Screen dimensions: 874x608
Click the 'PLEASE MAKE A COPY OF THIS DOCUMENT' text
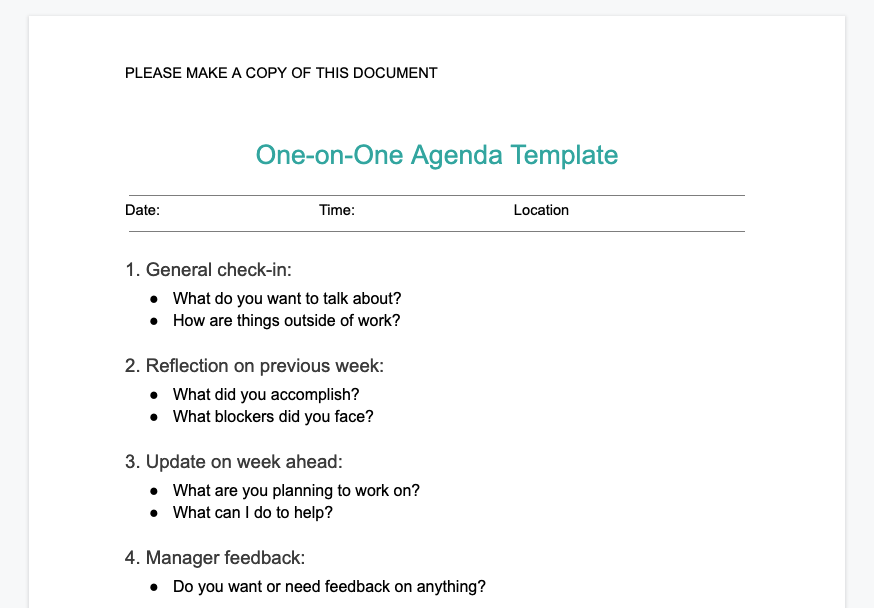(281, 73)
